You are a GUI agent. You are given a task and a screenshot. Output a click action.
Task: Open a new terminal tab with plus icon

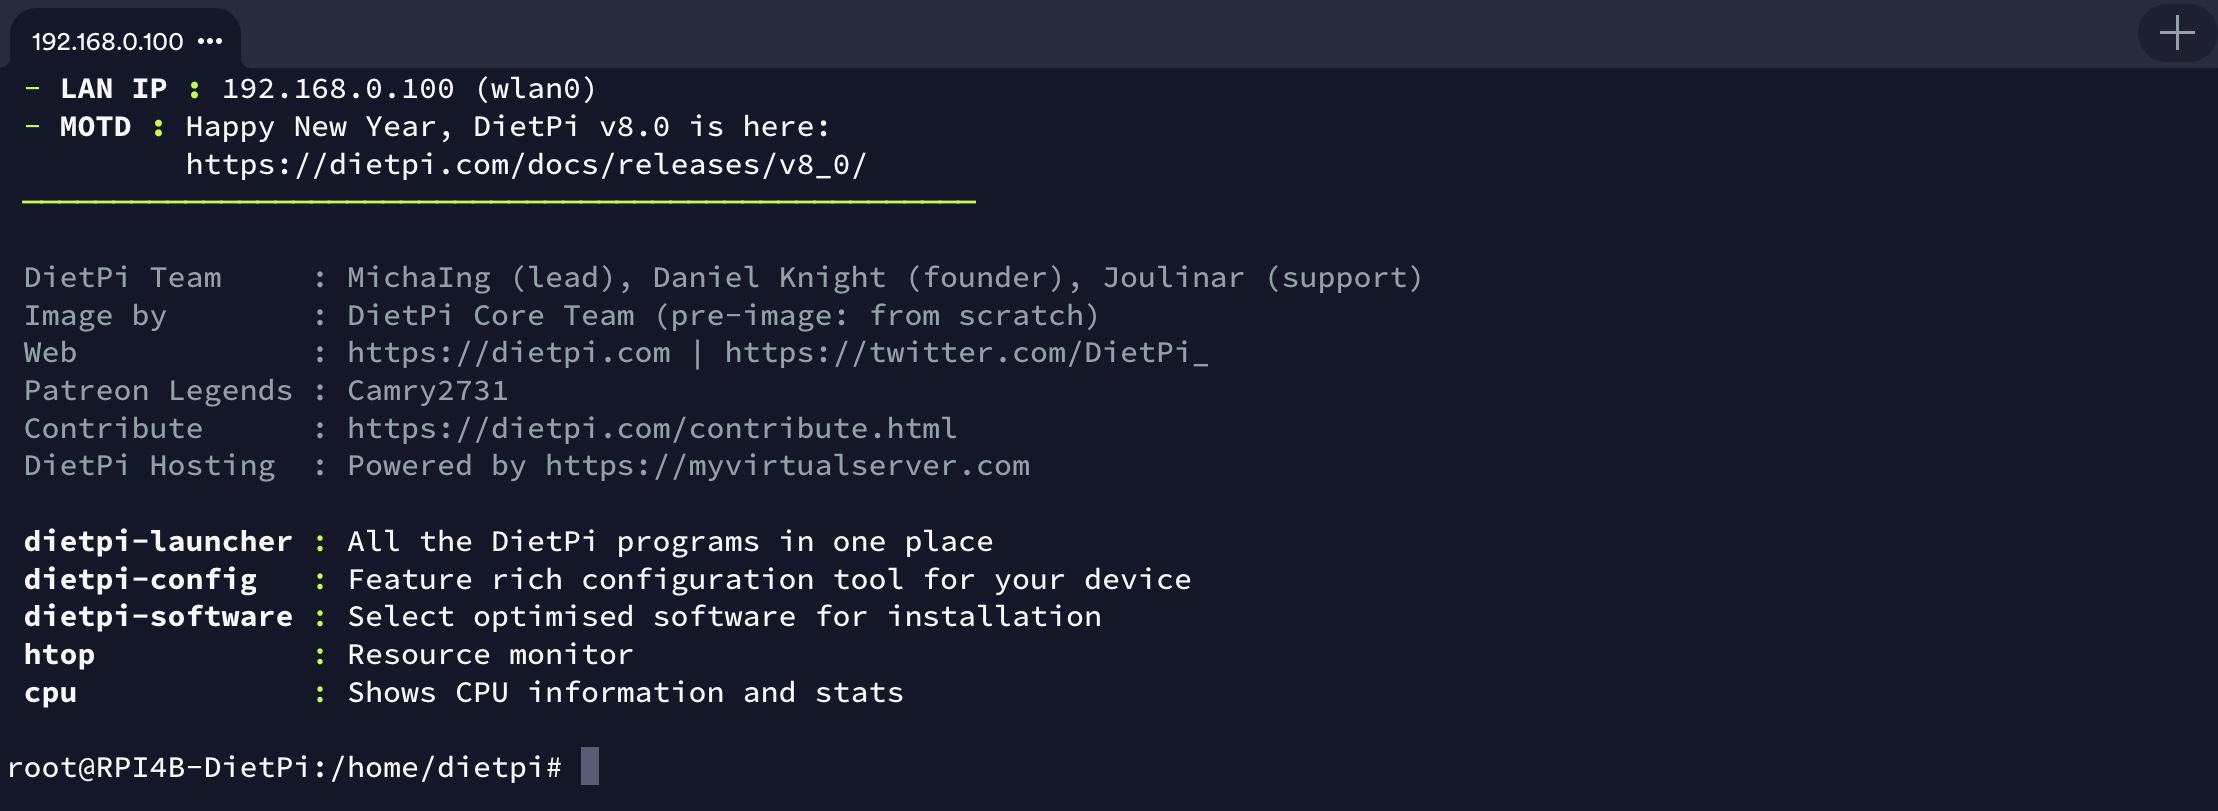[x=2176, y=34]
